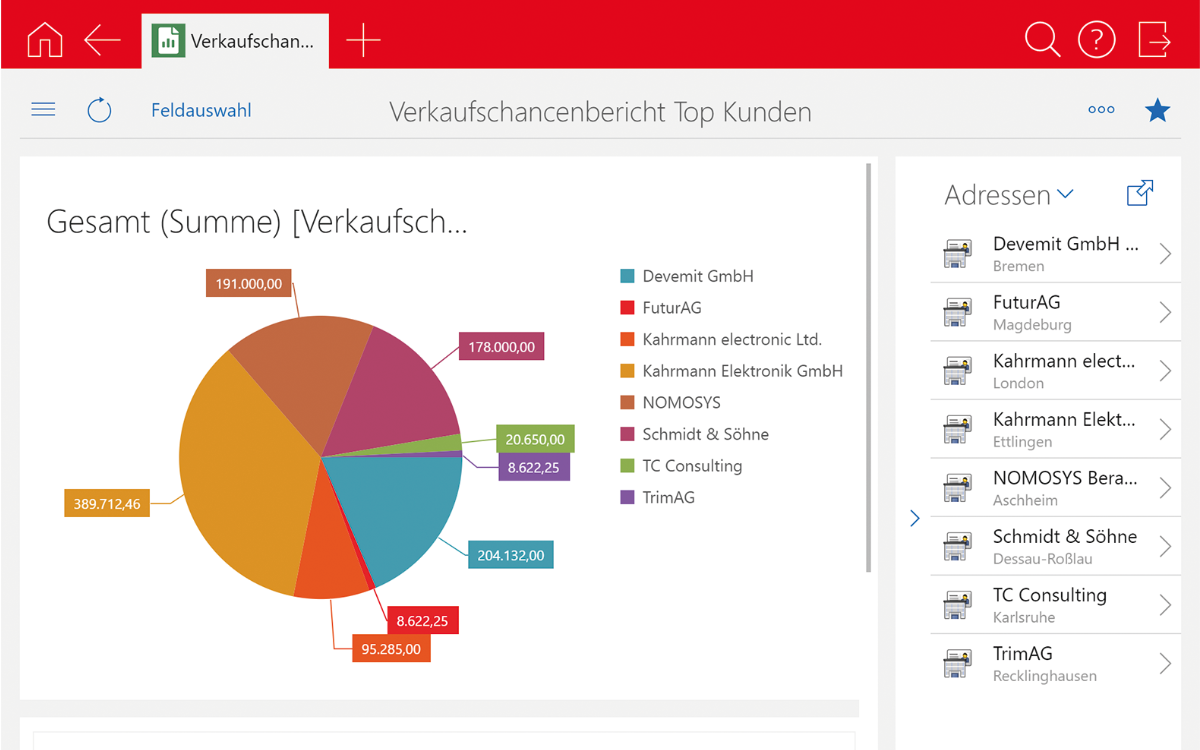This screenshot has height=750, width=1200.
Task: Mark report as favorite with star
Action: pyautogui.click(x=1157, y=110)
